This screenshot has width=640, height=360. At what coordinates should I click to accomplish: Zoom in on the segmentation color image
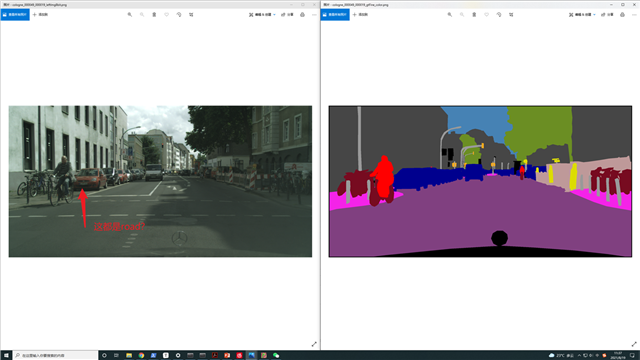tap(450, 15)
